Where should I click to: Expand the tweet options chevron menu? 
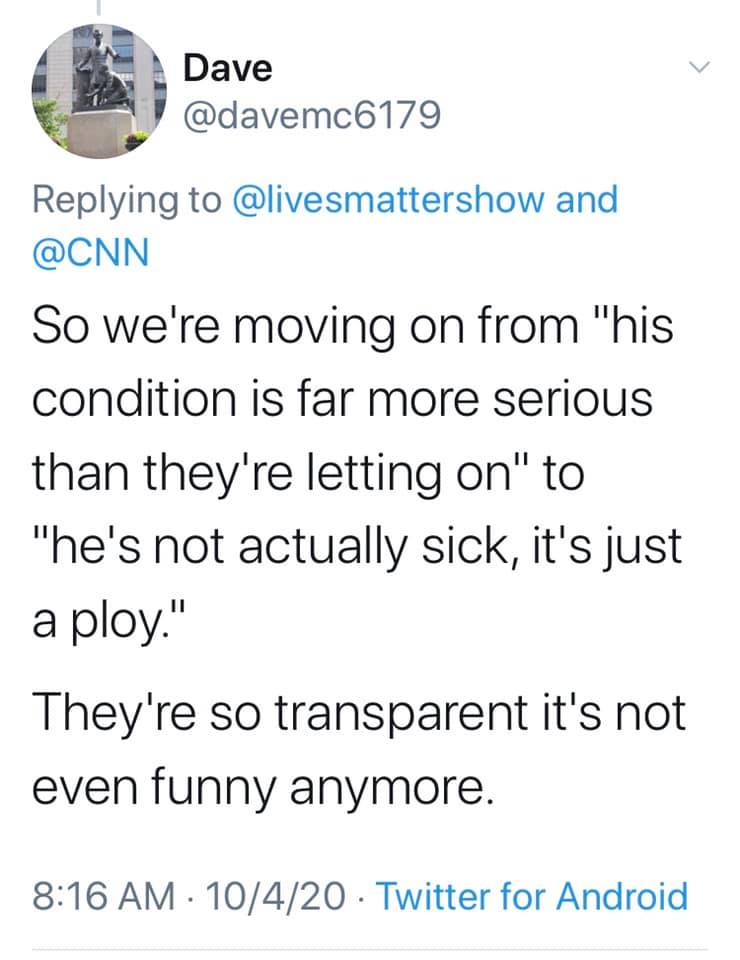tap(698, 66)
